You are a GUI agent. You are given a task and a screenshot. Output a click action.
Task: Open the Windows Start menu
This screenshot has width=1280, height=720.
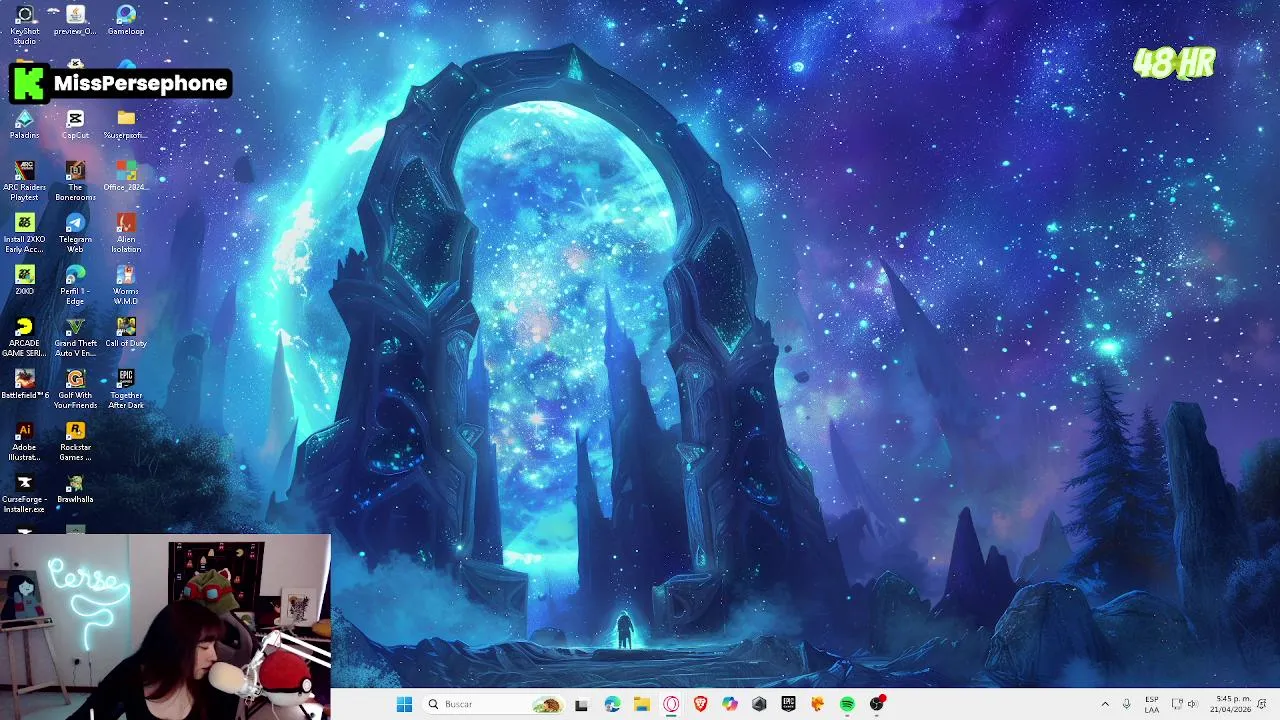click(404, 704)
